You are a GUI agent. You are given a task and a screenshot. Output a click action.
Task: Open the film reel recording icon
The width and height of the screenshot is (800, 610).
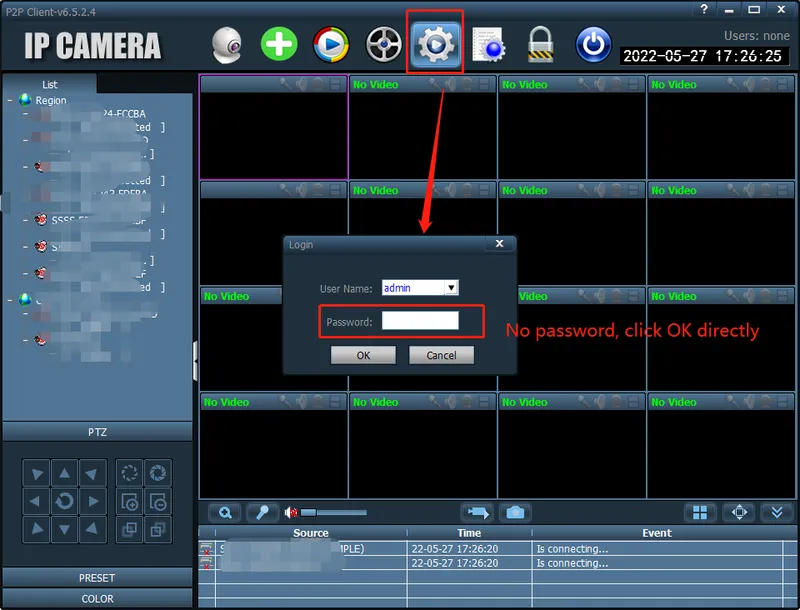click(x=383, y=45)
